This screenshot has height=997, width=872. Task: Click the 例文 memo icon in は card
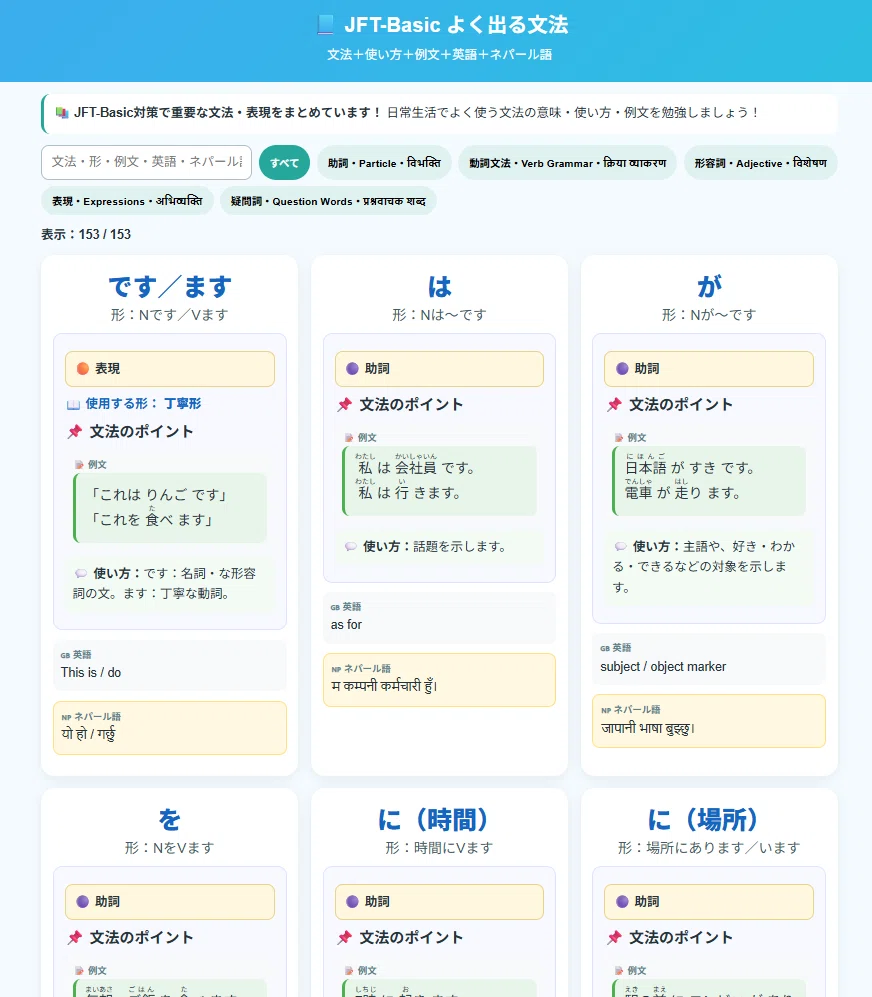click(x=349, y=437)
